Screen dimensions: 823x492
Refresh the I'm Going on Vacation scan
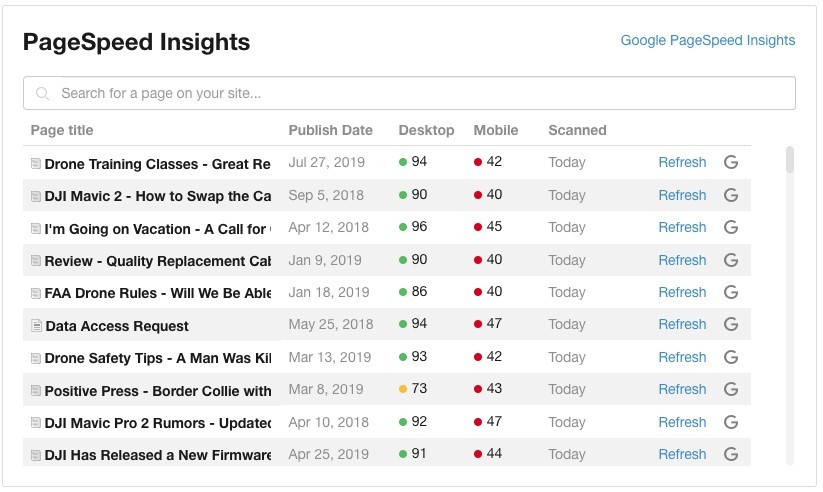(682, 227)
